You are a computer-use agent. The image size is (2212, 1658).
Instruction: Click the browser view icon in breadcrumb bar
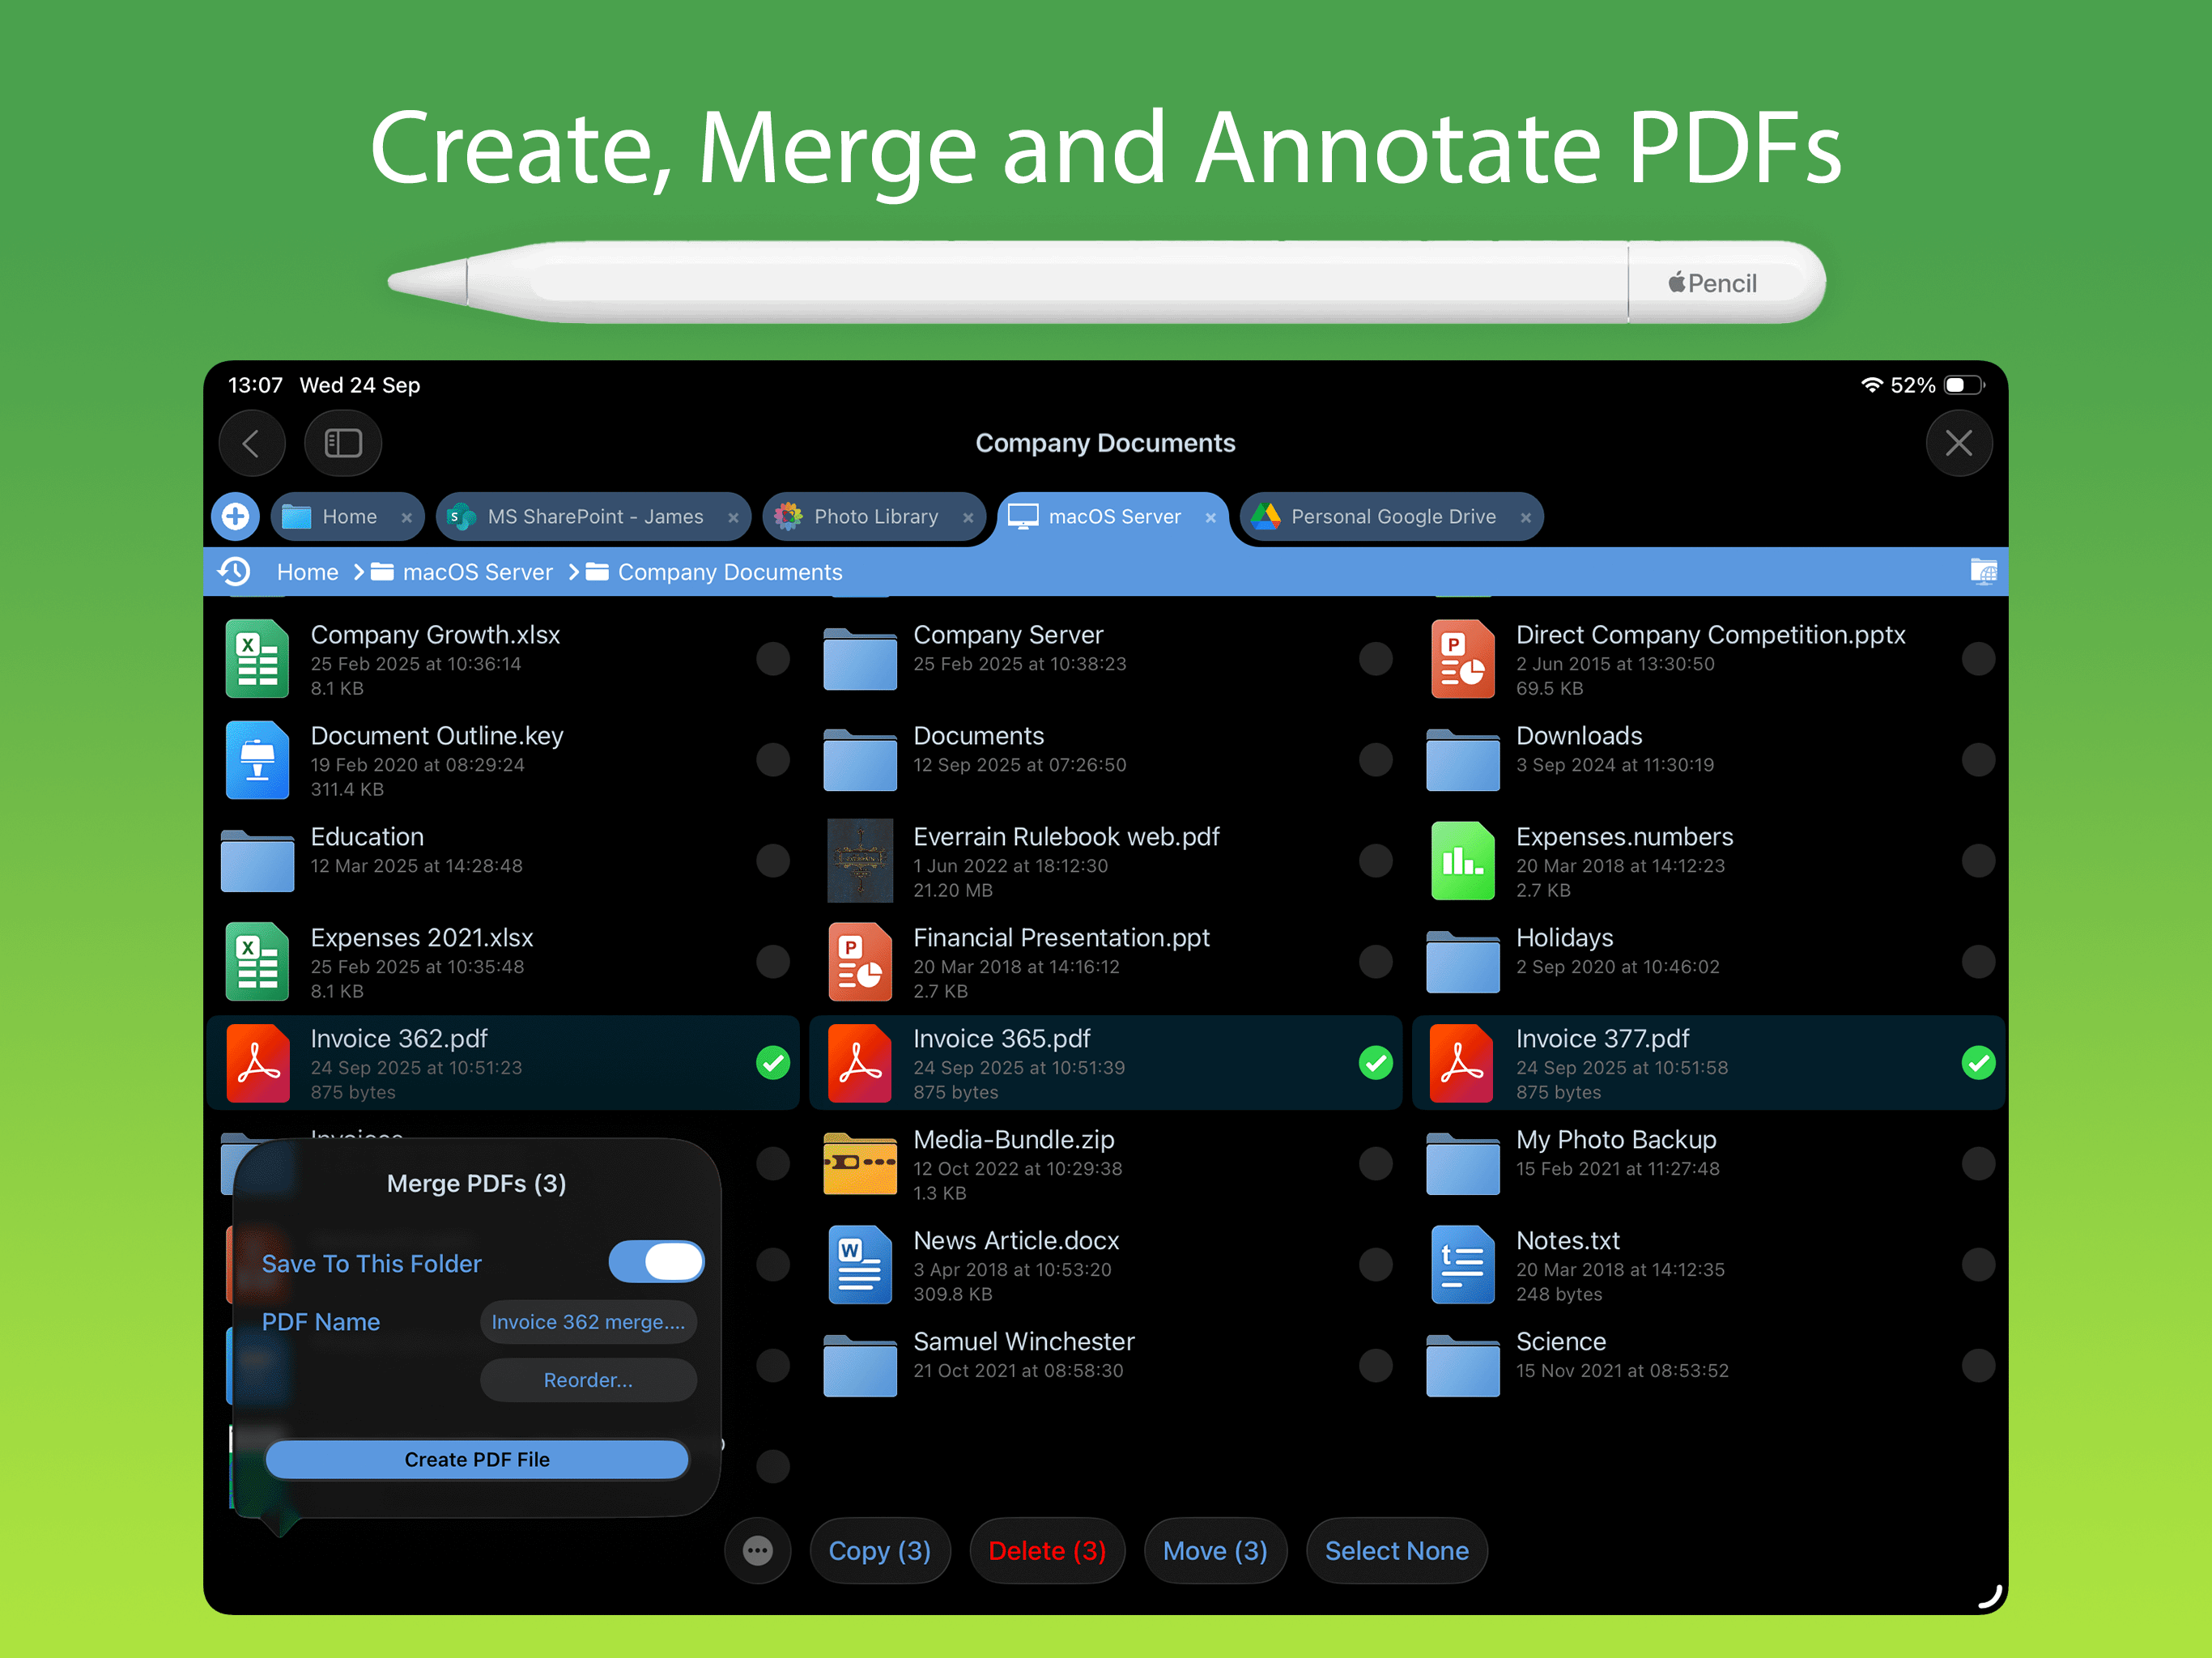(x=1982, y=572)
